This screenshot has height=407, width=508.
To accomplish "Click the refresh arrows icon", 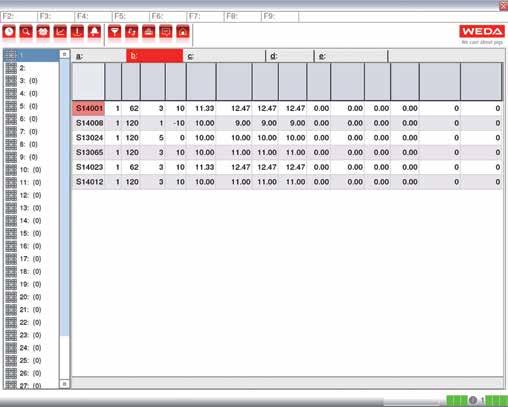I will coord(132,32).
